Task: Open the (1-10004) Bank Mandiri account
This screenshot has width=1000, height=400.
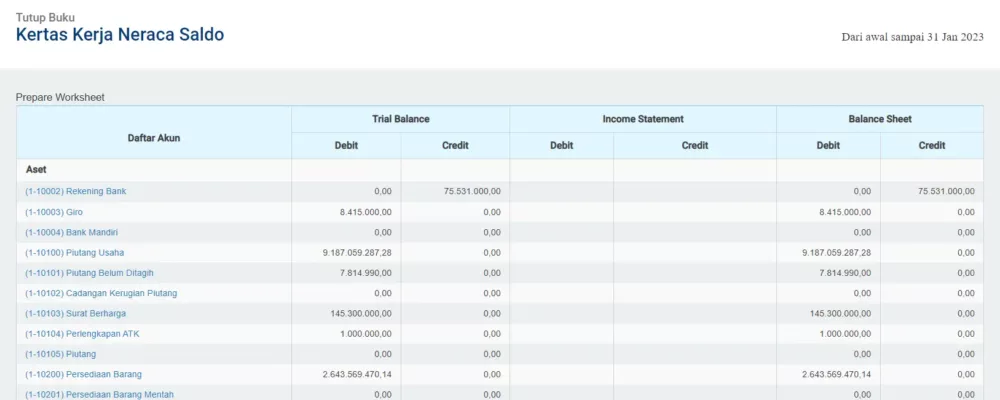Action: (71, 232)
